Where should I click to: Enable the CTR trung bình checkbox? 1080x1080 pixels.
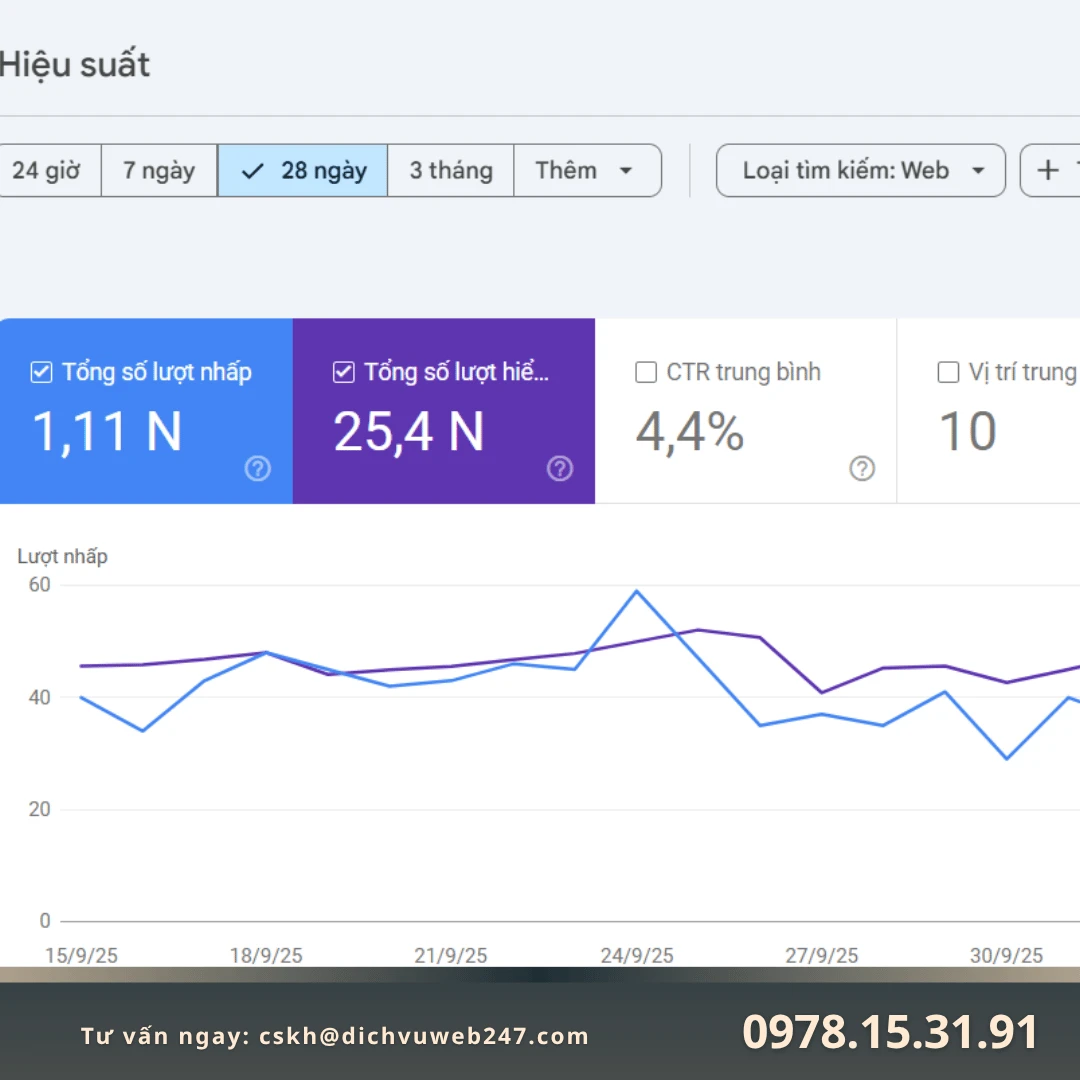[x=646, y=373]
